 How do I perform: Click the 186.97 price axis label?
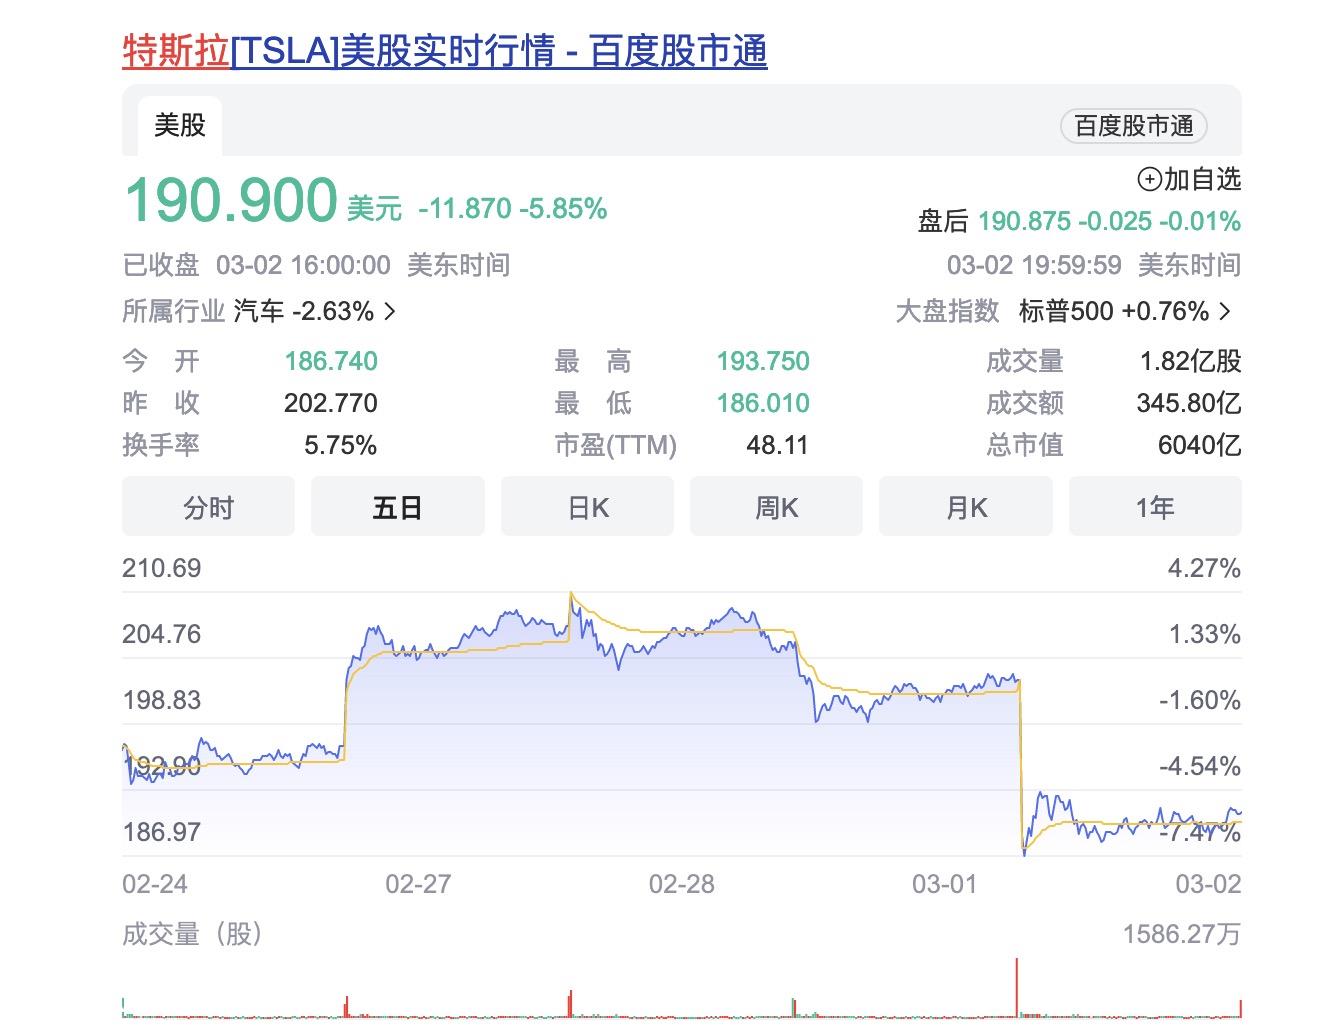pyautogui.click(x=162, y=832)
